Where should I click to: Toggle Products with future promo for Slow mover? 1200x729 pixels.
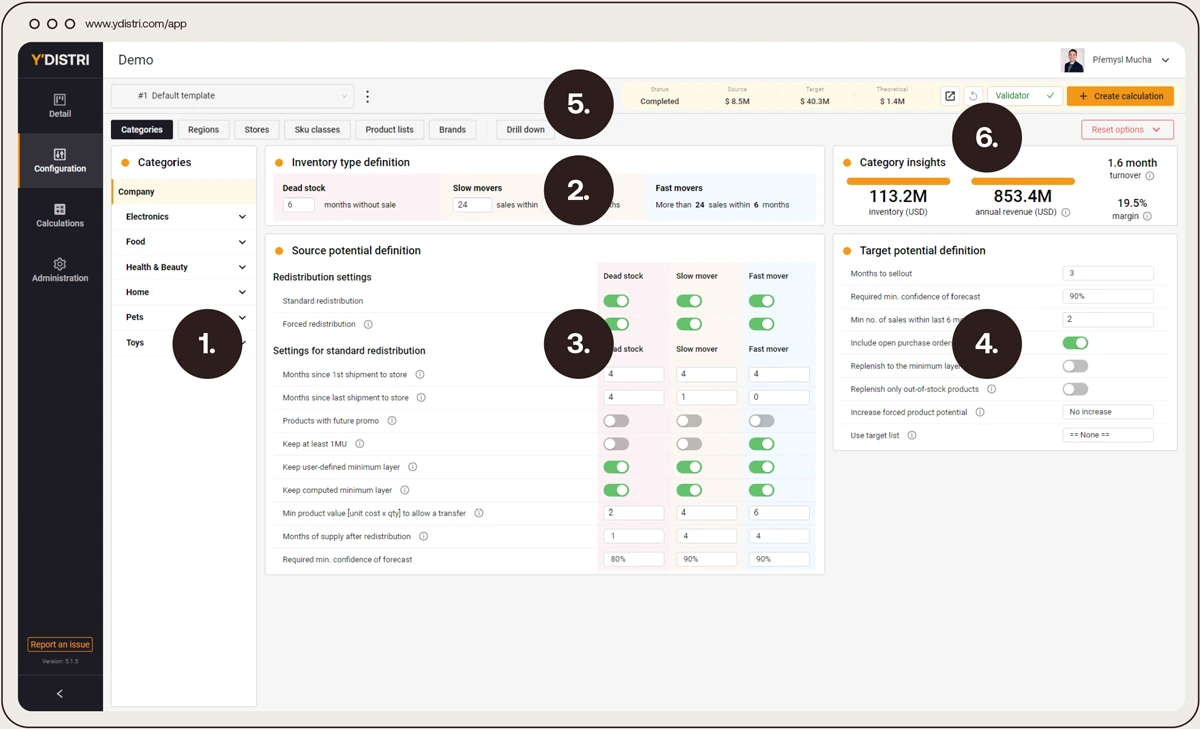coord(689,421)
